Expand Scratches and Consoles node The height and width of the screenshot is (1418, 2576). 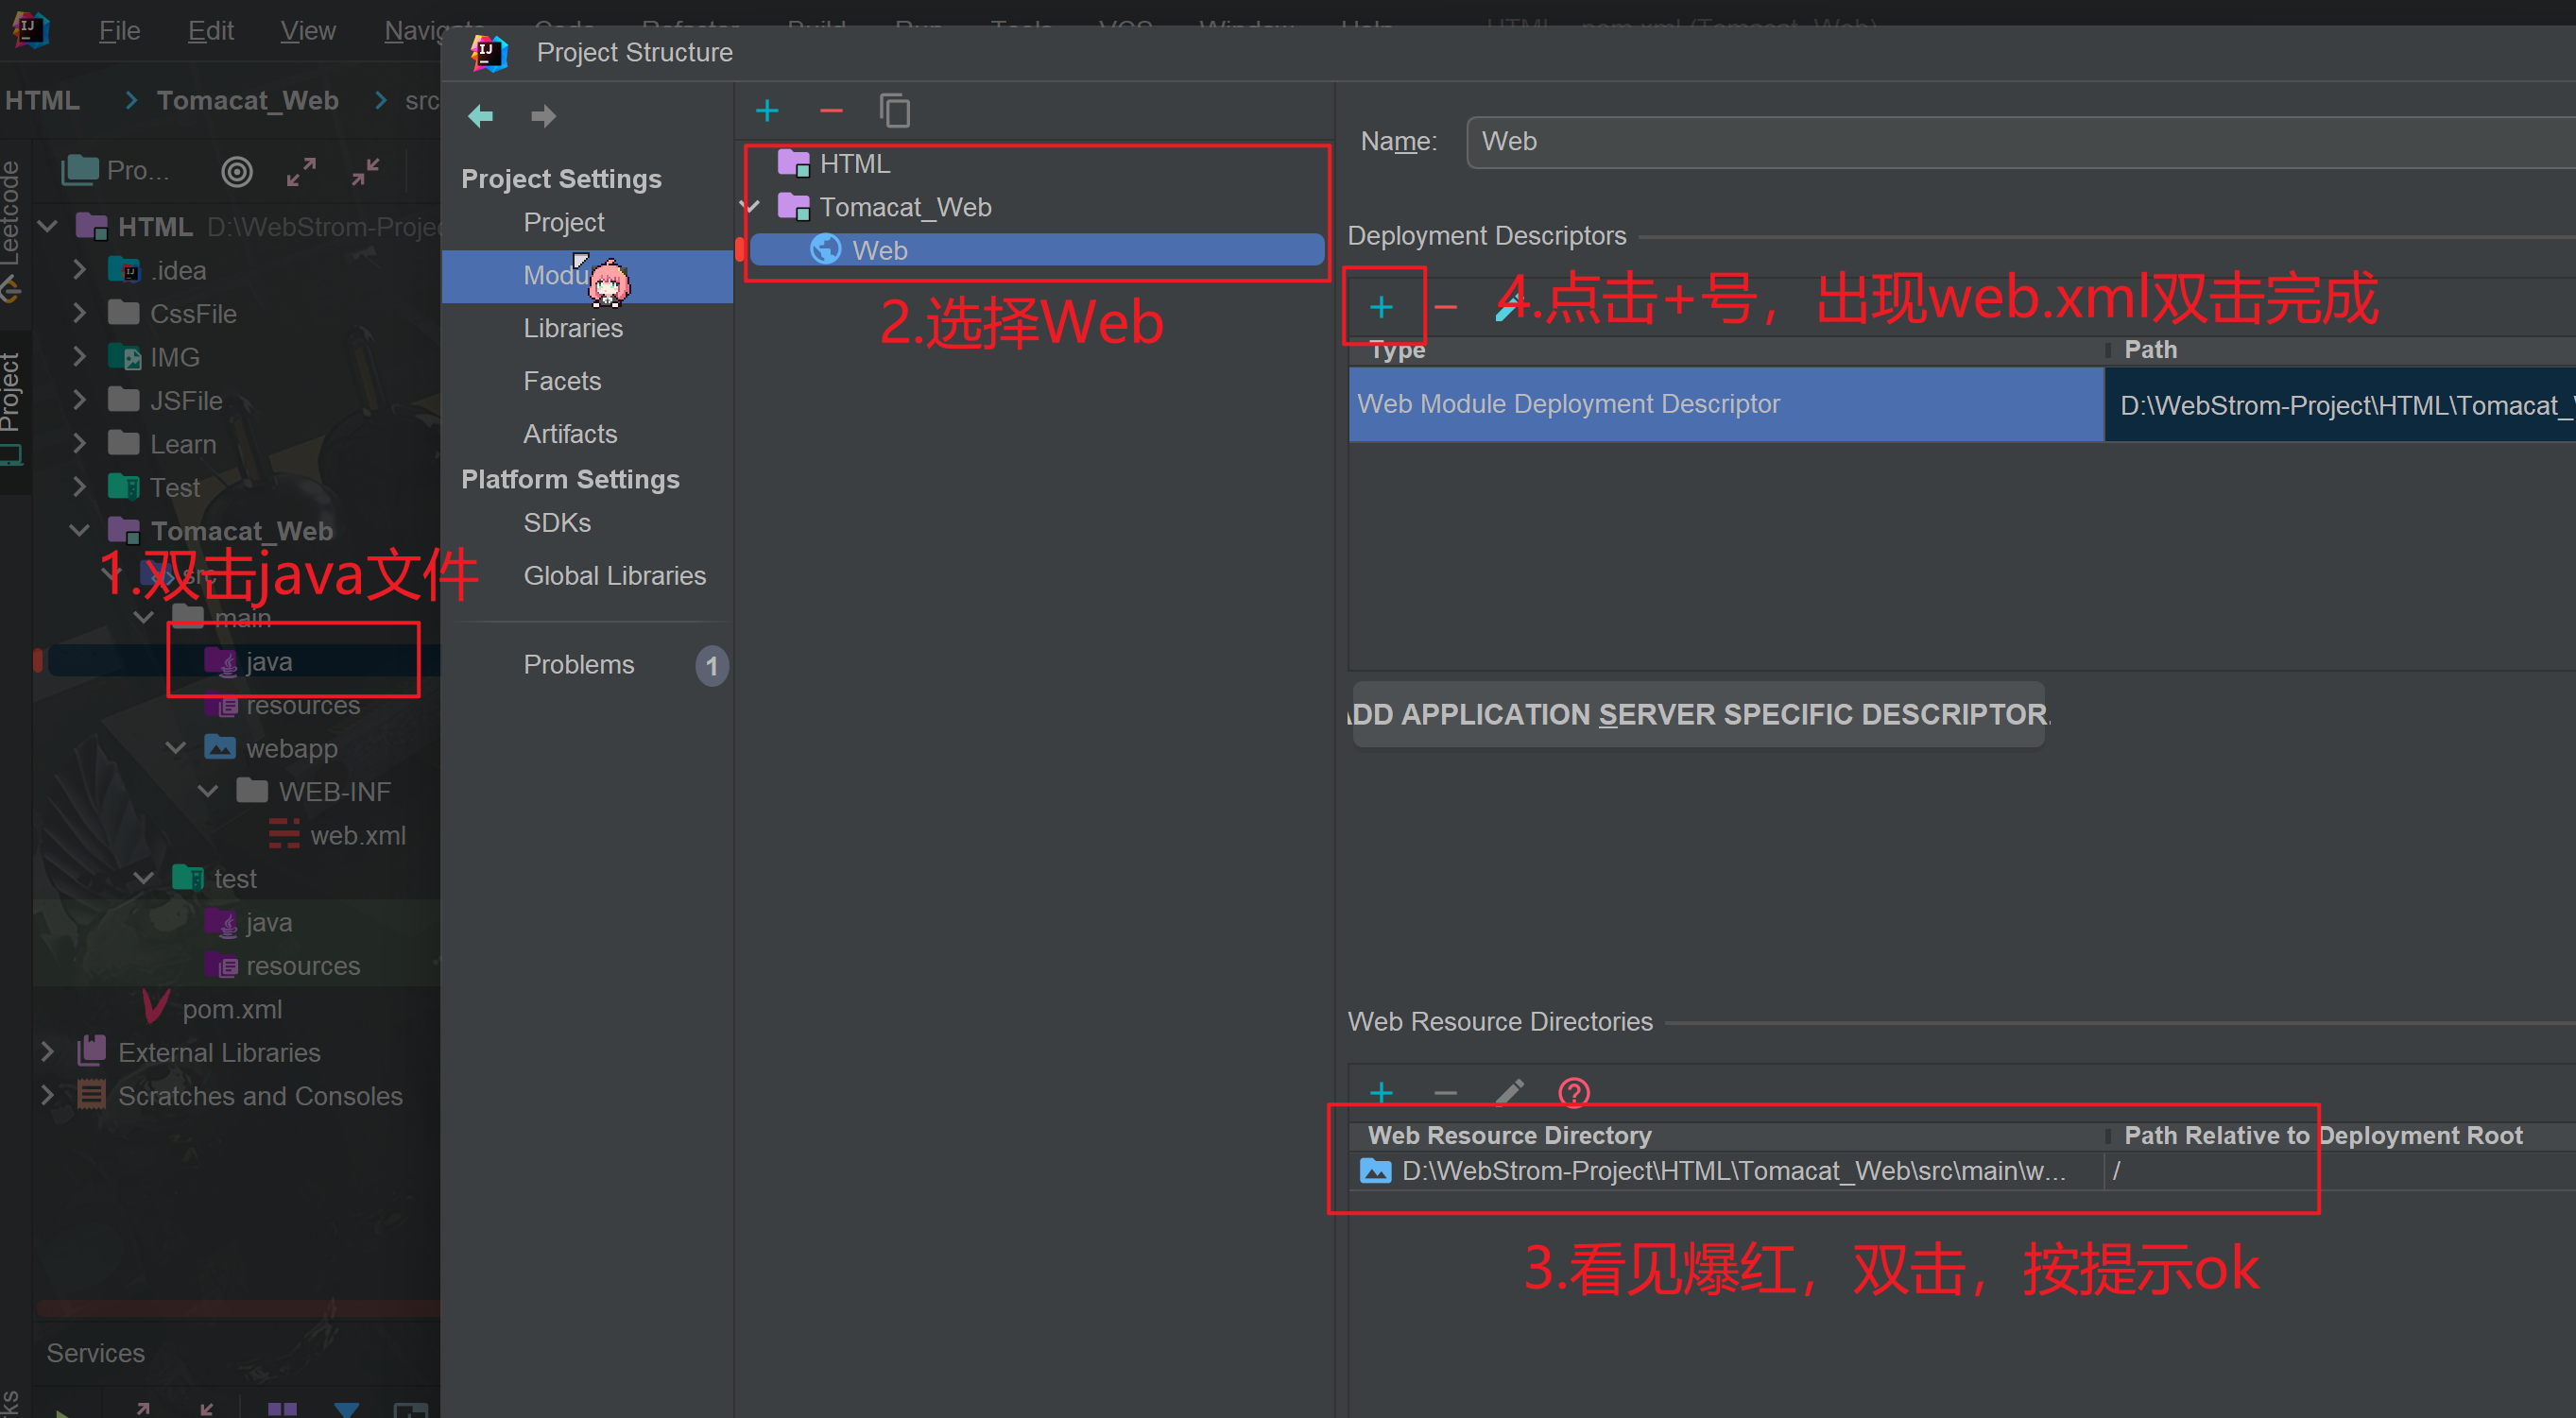(47, 1095)
